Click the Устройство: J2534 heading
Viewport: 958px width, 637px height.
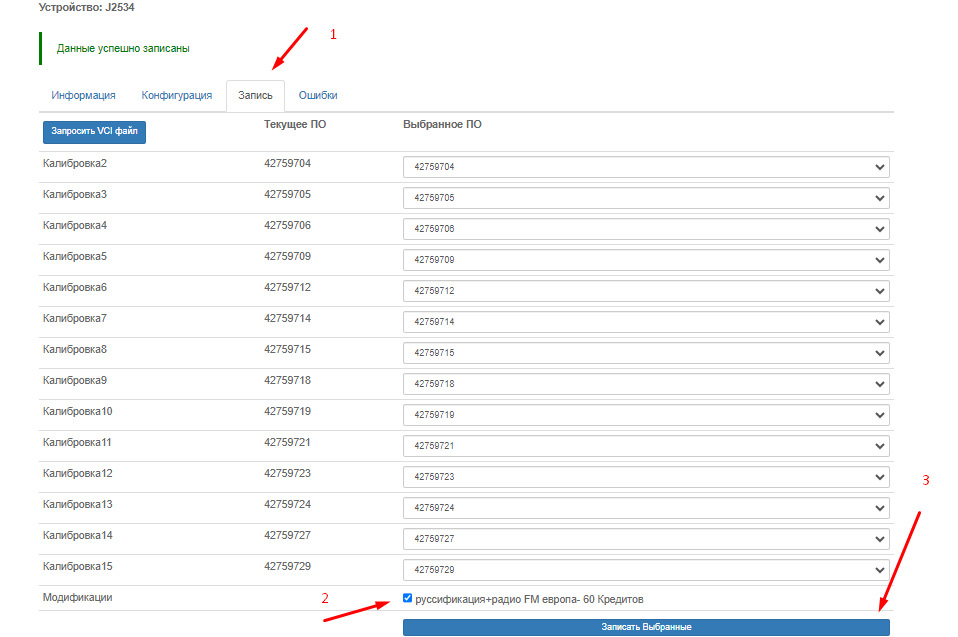[x=86, y=7]
